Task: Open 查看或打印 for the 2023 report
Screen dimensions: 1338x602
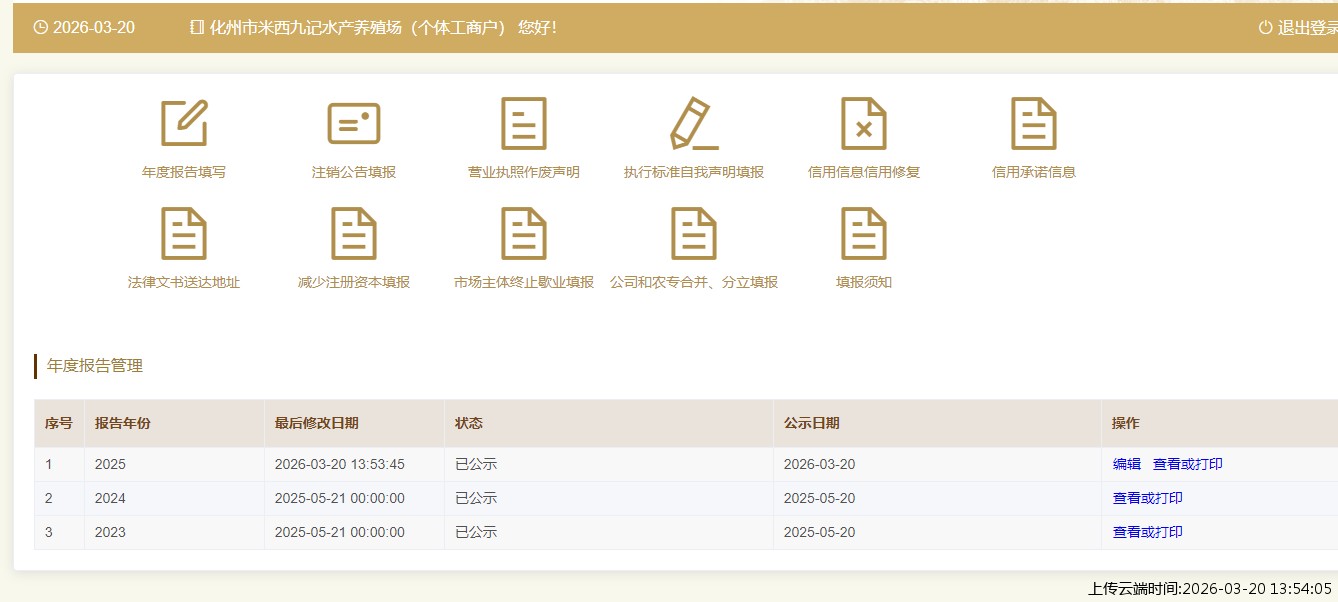Action: [1147, 532]
